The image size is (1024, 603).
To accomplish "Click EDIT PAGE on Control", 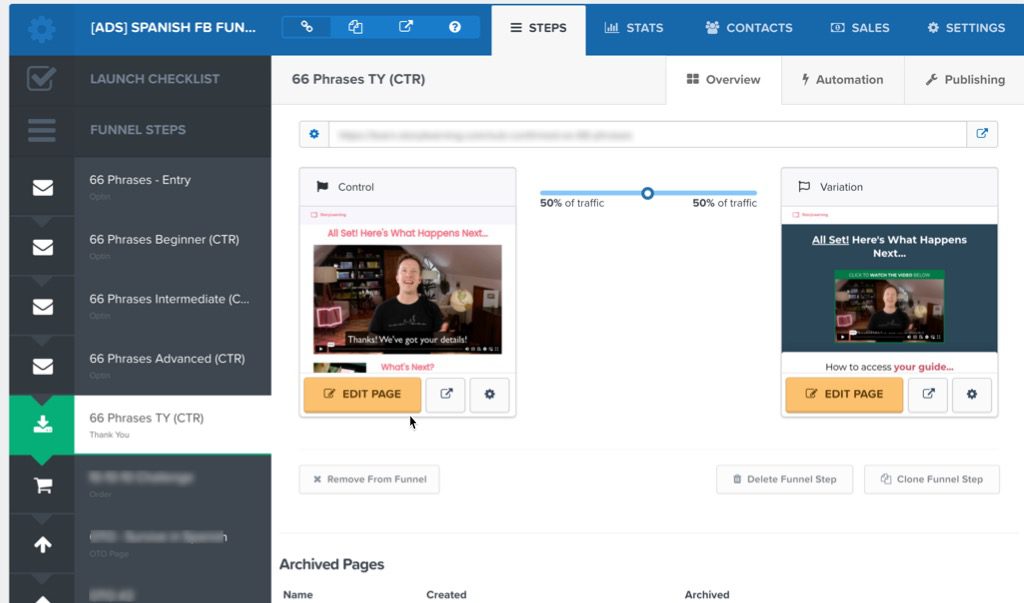I will point(362,394).
